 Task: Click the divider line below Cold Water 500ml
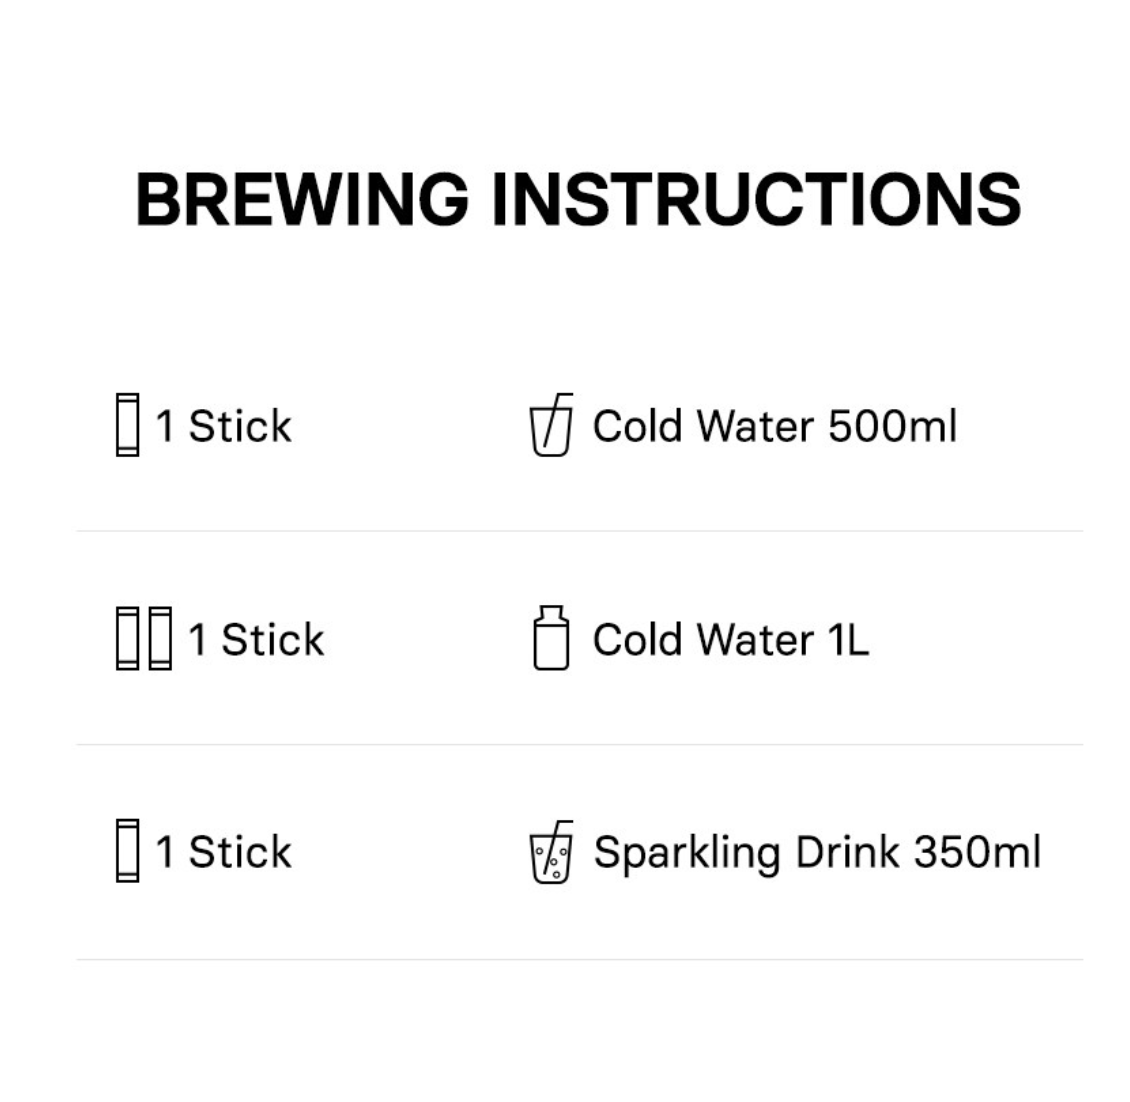[579, 531]
